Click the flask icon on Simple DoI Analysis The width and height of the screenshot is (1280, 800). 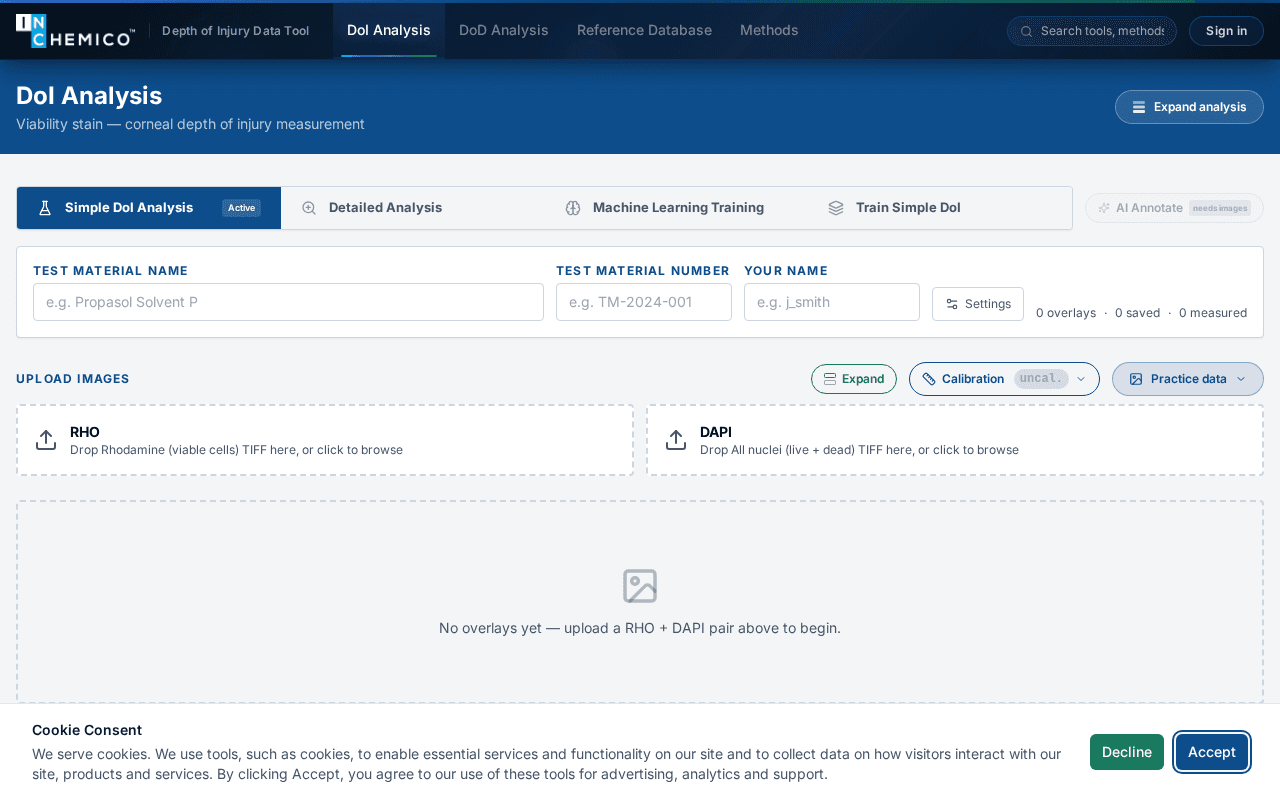pos(45,208)
